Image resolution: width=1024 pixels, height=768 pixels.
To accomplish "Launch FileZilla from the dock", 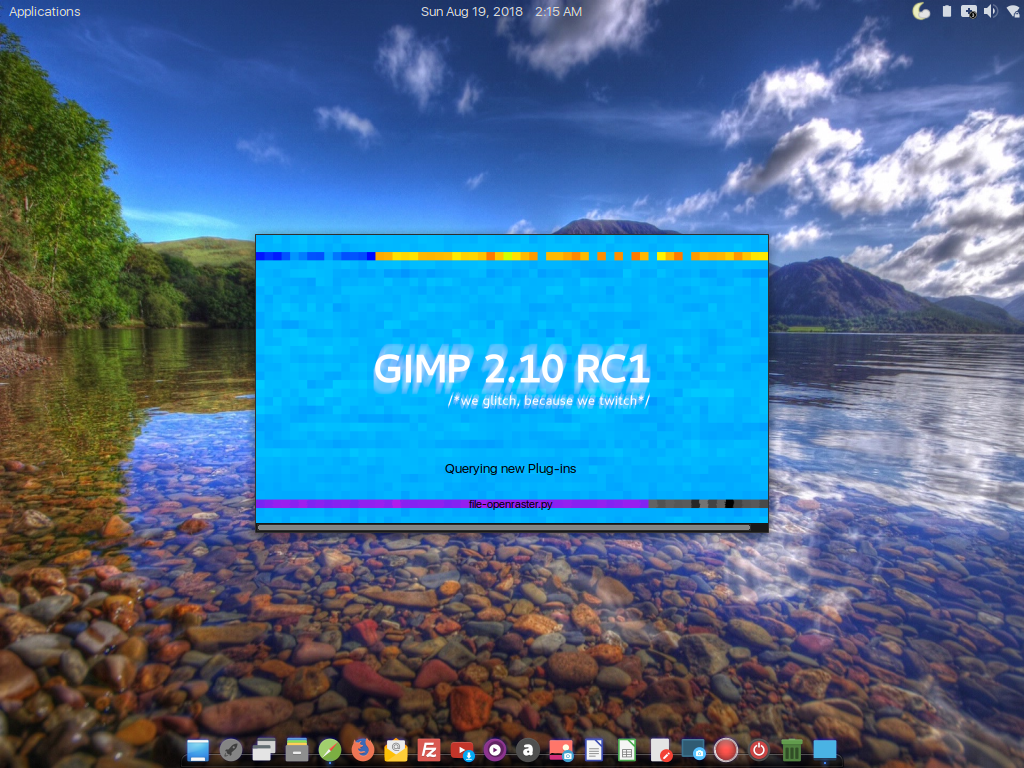I will coord(429,750).
